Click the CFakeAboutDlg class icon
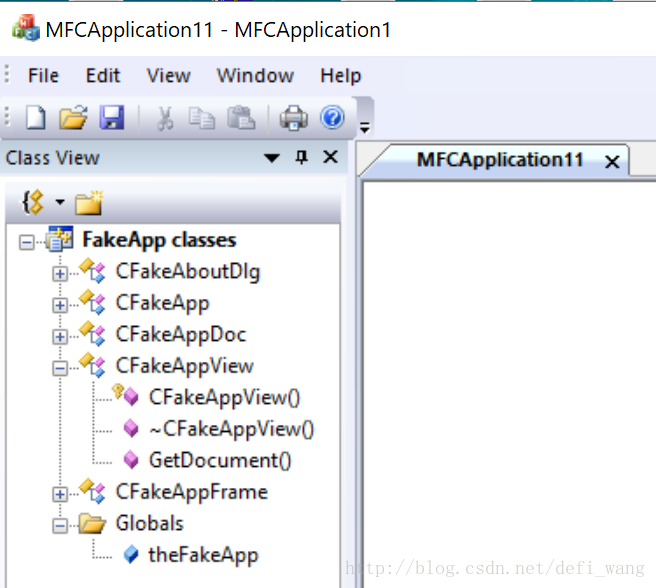 coord(92,271)
